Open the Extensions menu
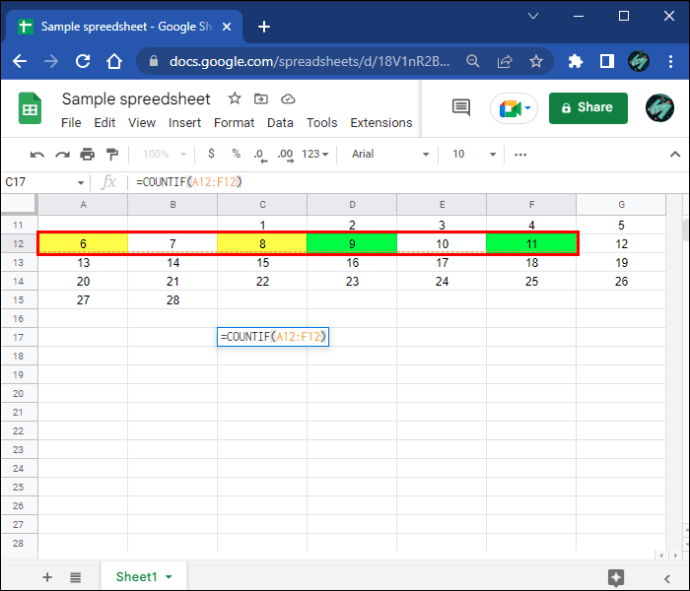 click(381, 123)
